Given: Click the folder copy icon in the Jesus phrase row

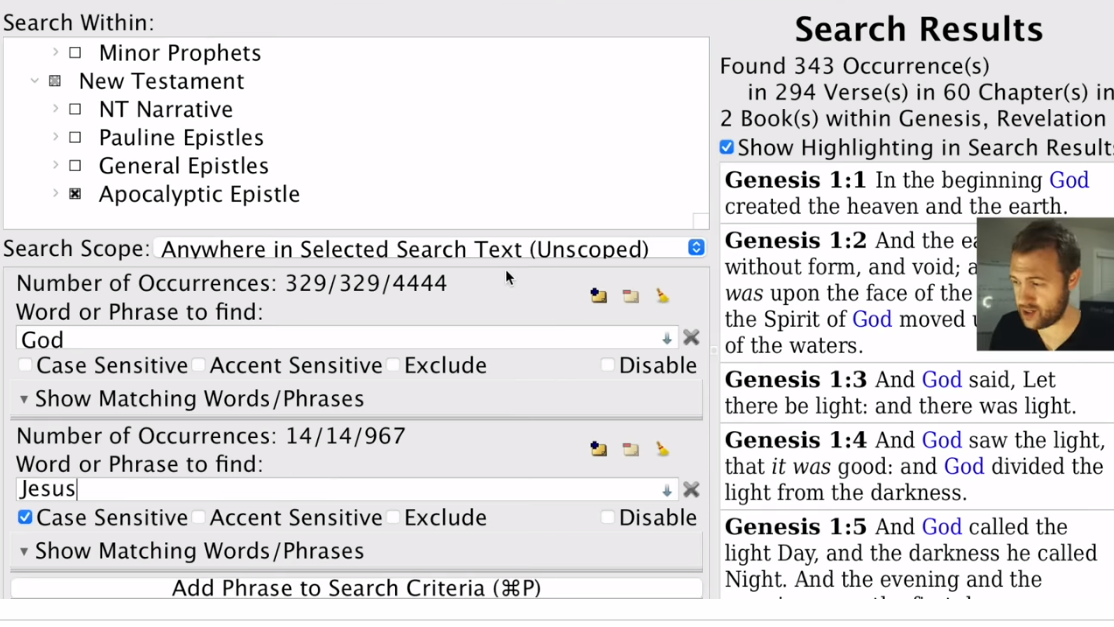Looking at the screenshot, I should pyautogui.click(x=599, y=449).
